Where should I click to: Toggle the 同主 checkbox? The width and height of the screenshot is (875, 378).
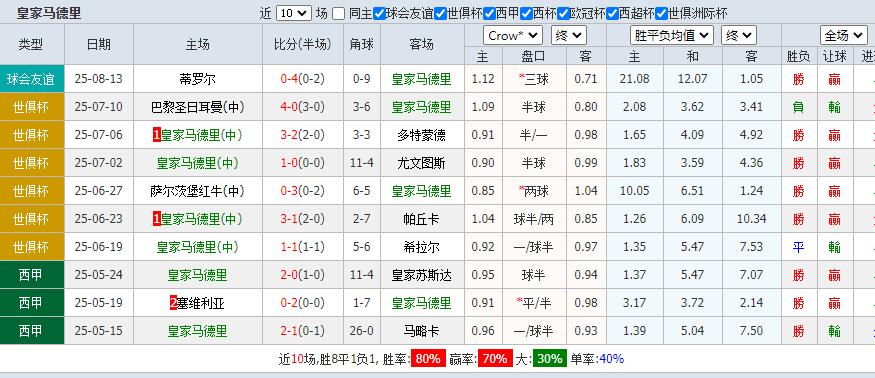(x=338, y=13)
